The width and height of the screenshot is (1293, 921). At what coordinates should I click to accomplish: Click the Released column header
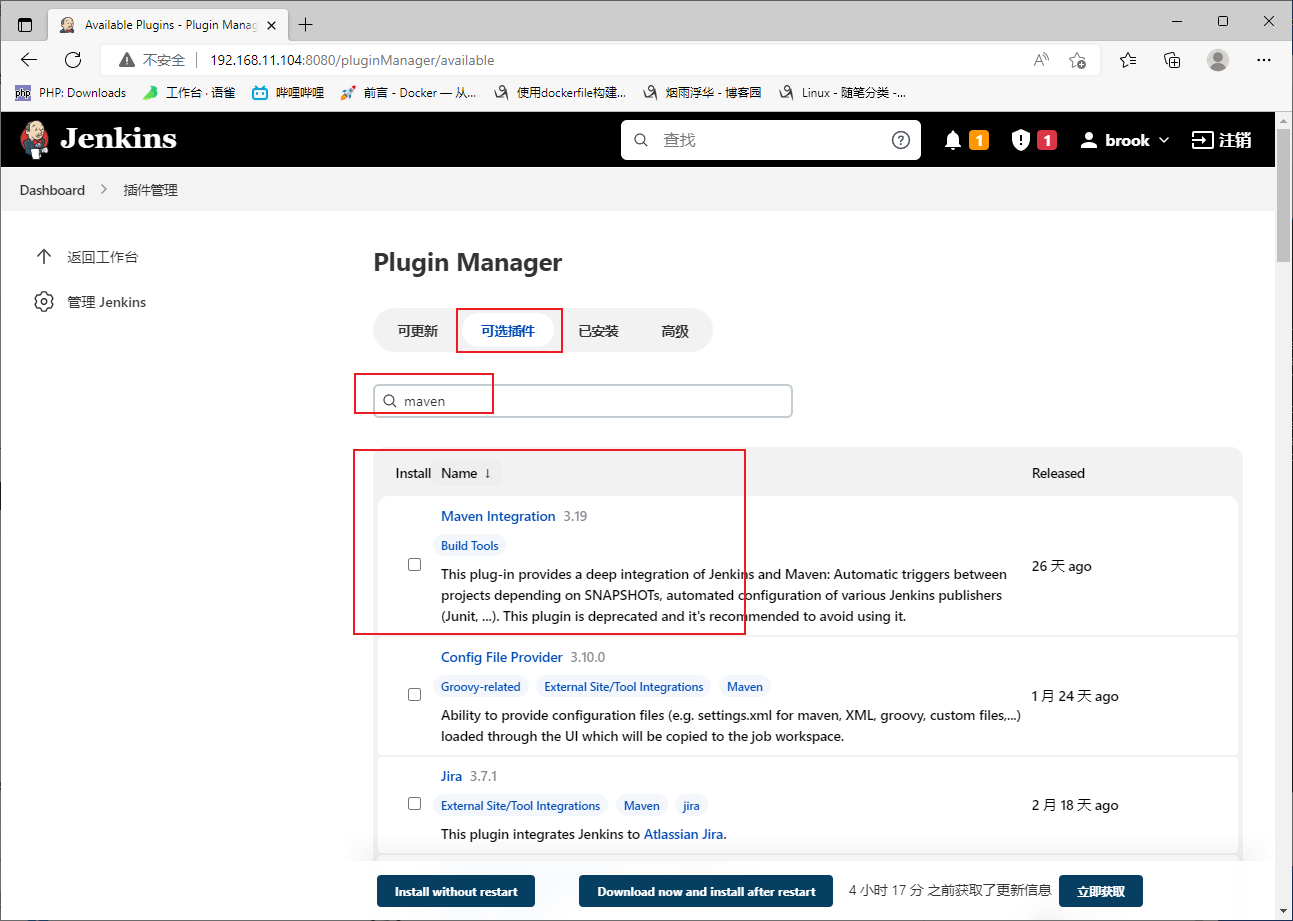pyautogui.click(x=1058, y=473)
